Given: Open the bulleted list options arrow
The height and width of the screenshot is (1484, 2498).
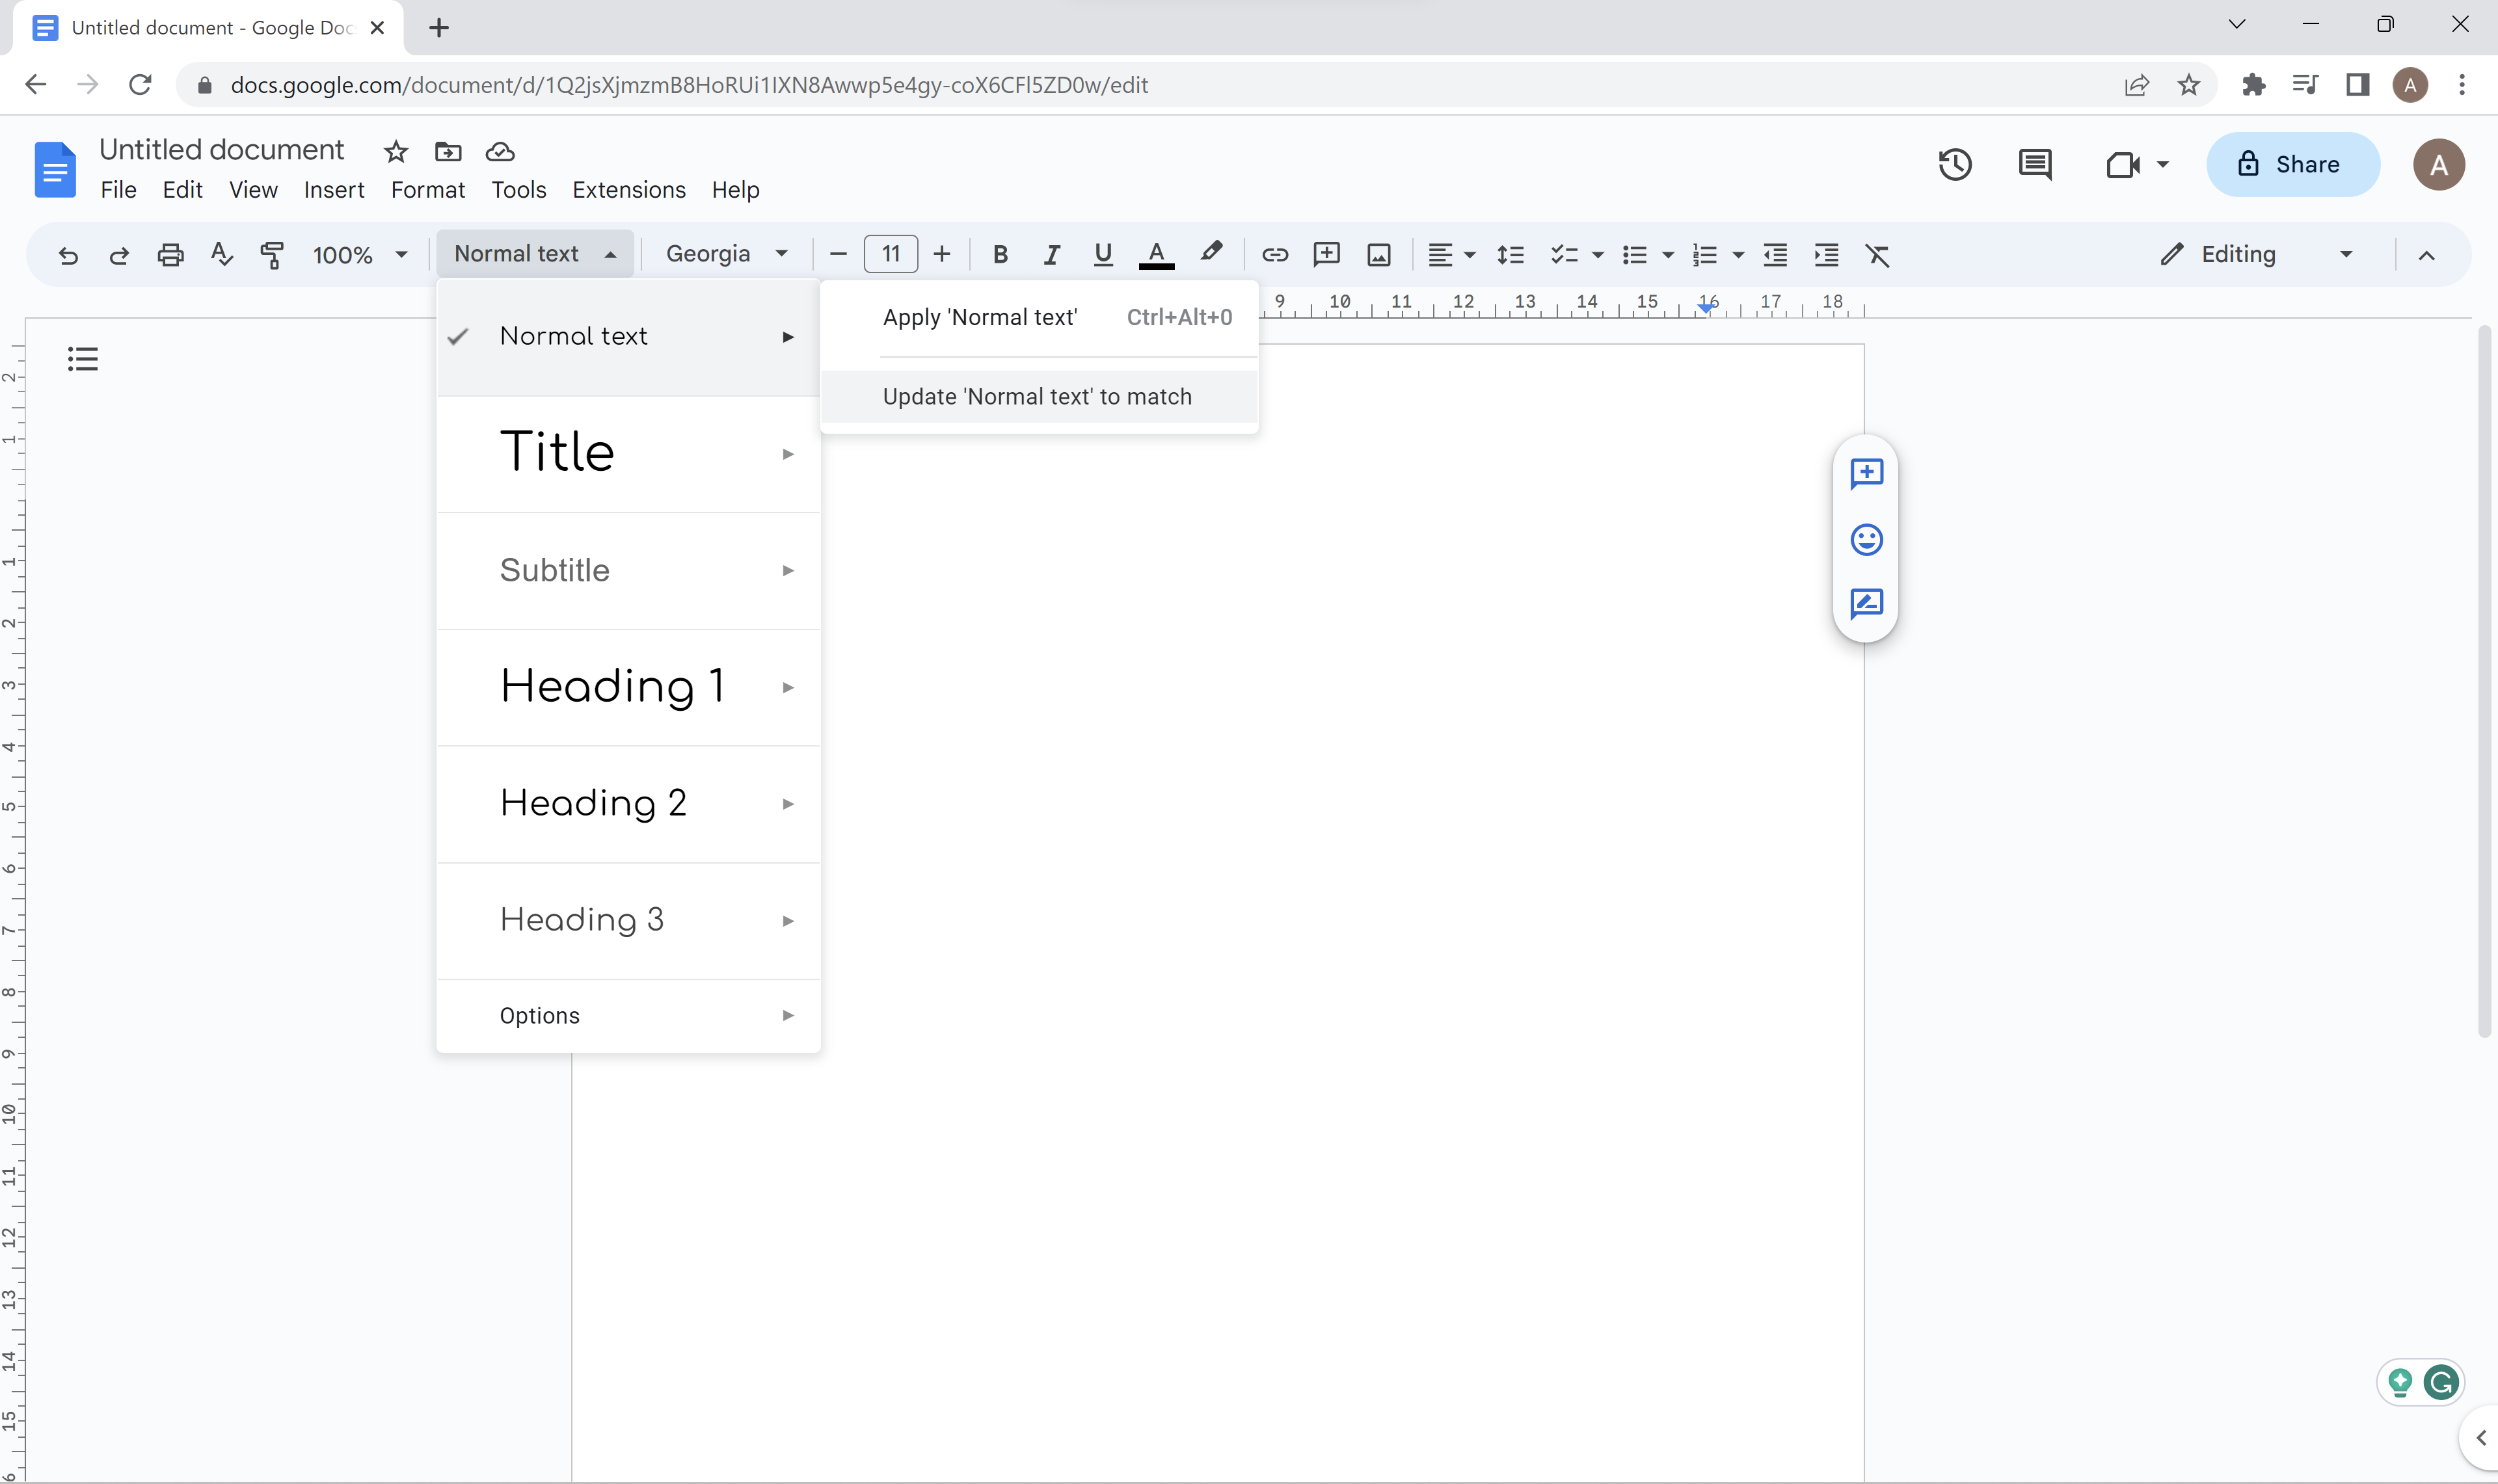Looking at the screenshot, I should tap(1668, 256).
